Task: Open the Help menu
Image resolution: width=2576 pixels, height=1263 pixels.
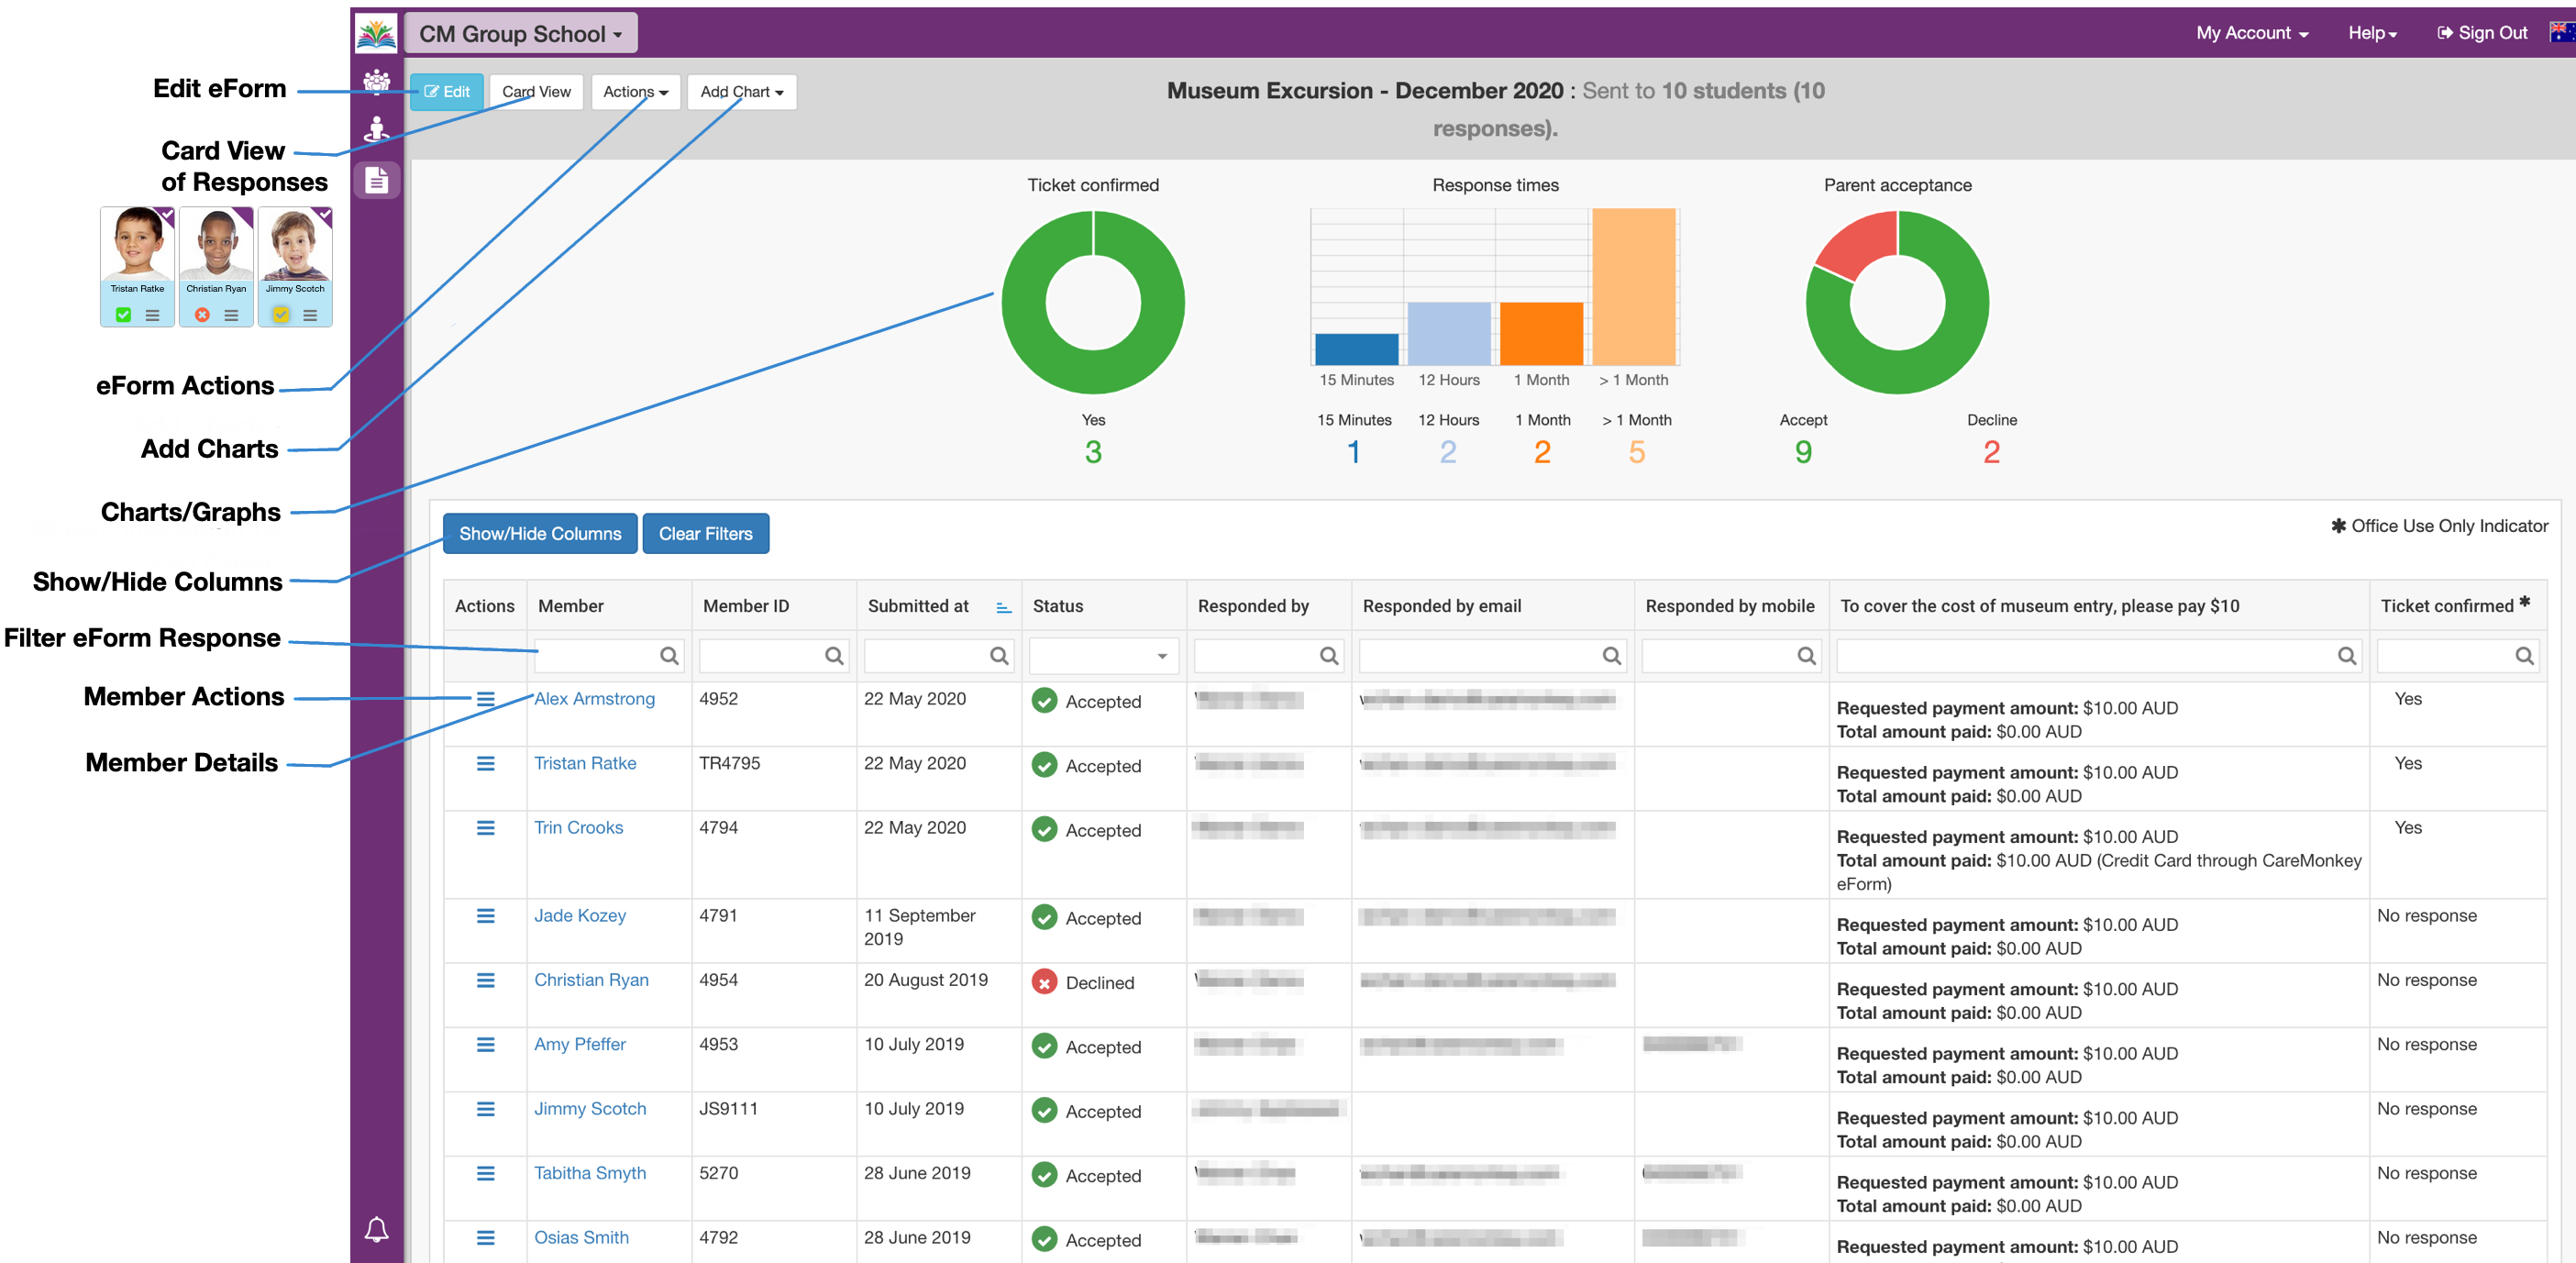Action: pos(2372,33)
